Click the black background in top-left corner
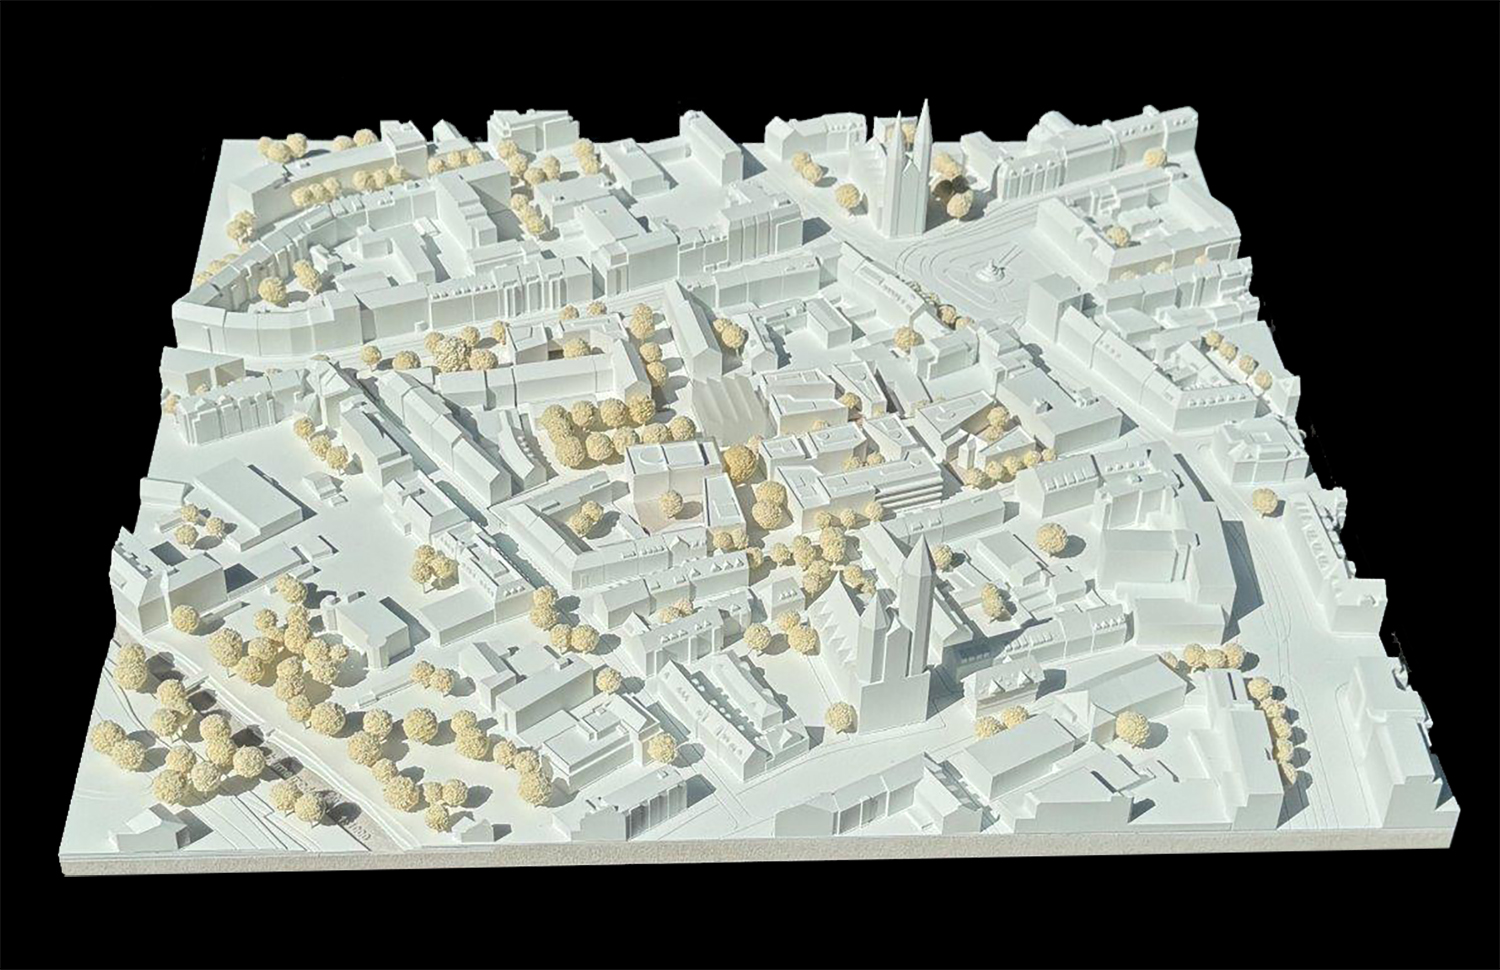Image resolution: width=1500 pixels, height=970 pixels. coord(80,60)
